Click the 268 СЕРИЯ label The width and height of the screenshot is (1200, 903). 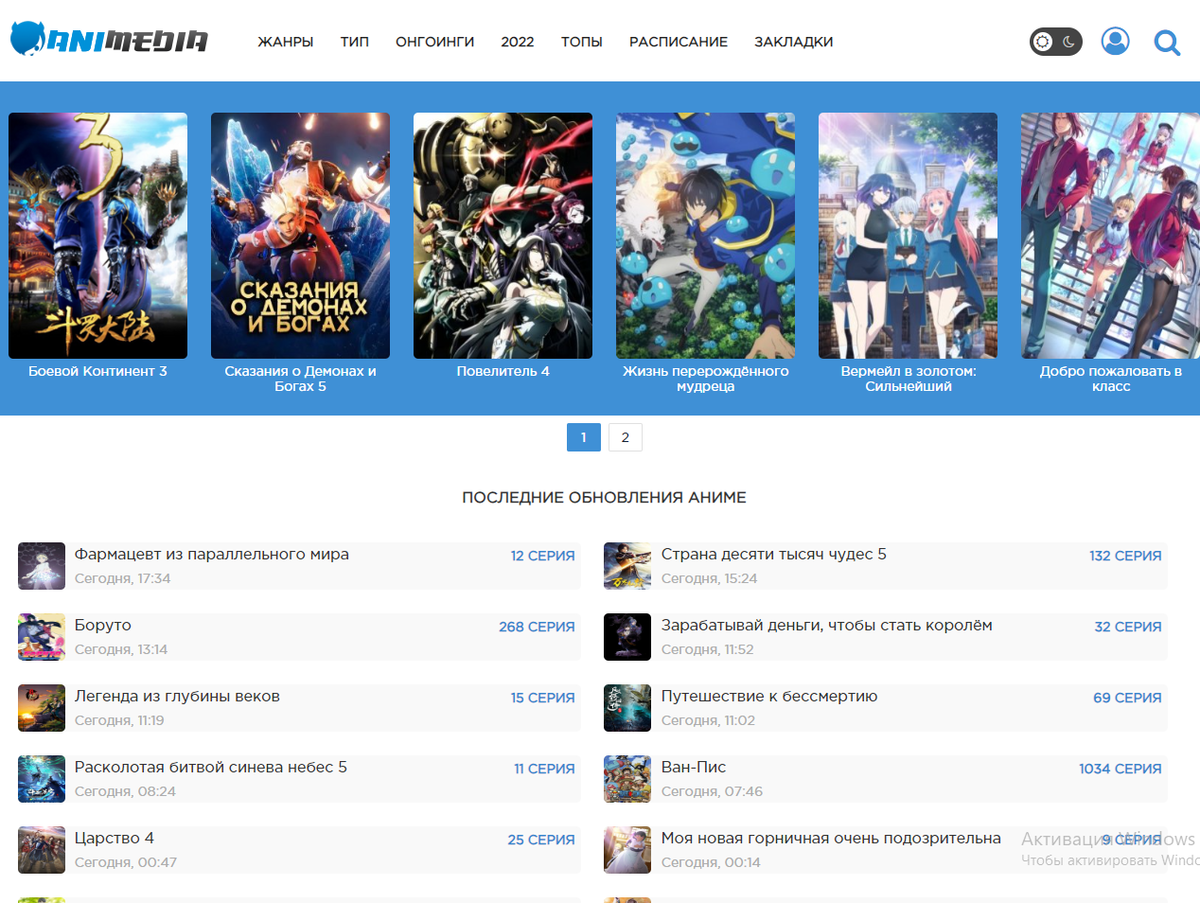click(537, 627)
